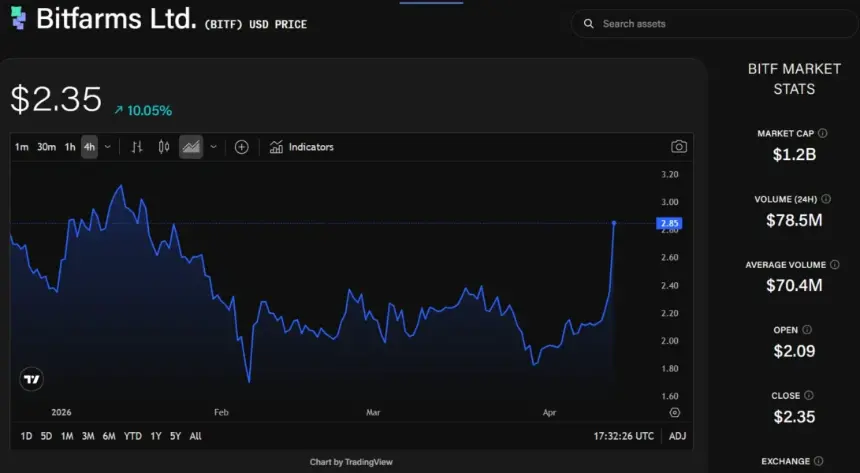The height and width of the screenshot is (473, 860).
Task: Toggle the ADJ adjusted data button
Action: [x=677, y=436]
